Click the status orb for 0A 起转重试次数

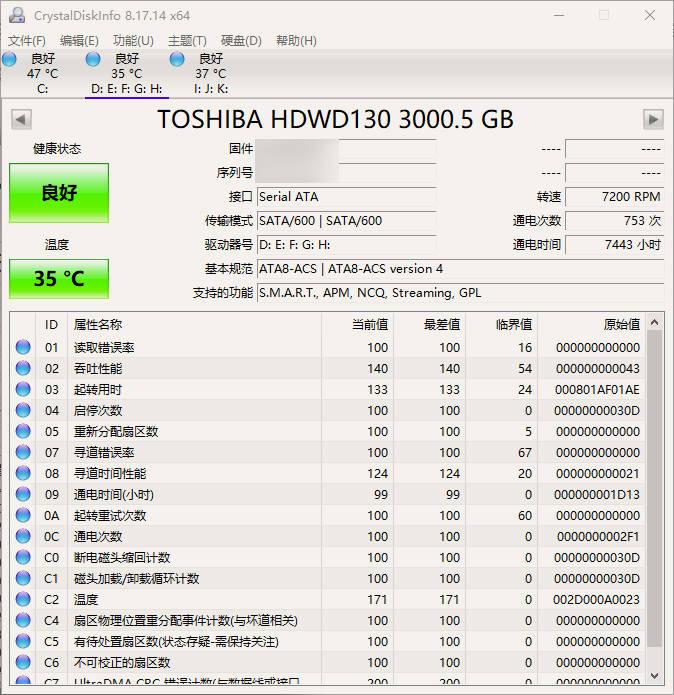(23, 515)
